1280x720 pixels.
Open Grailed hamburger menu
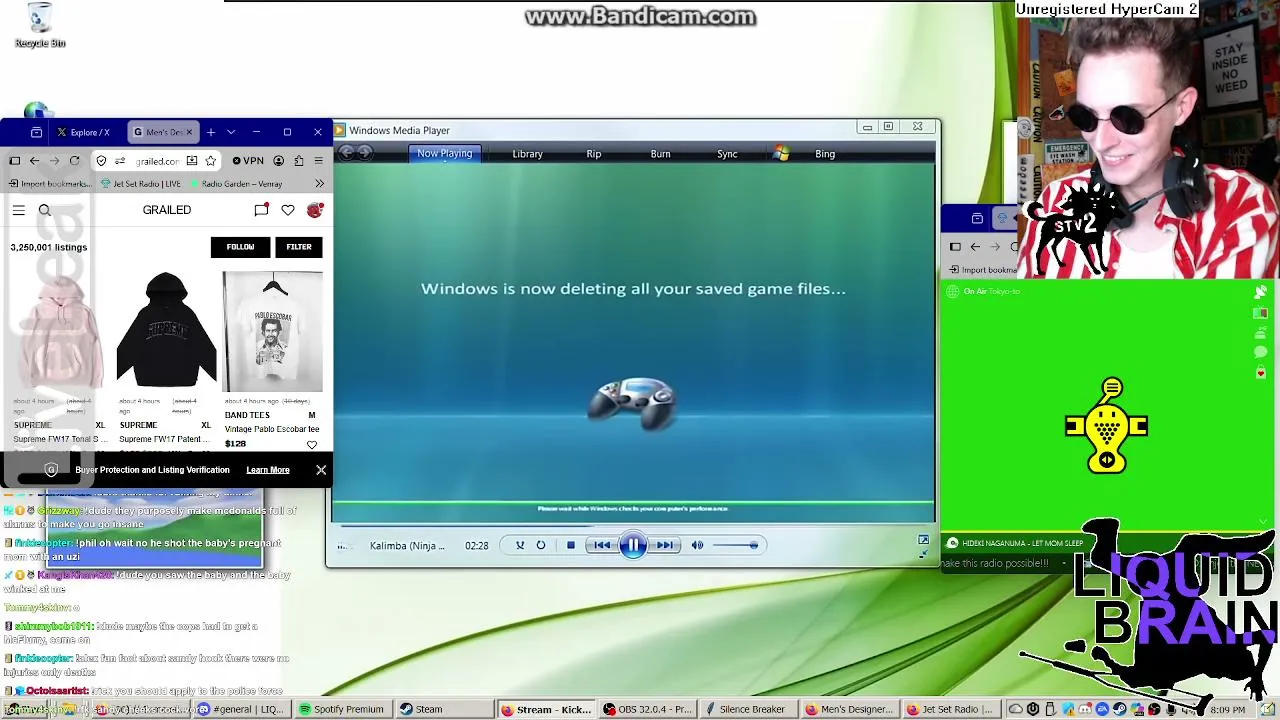click(x=18, y=210)
